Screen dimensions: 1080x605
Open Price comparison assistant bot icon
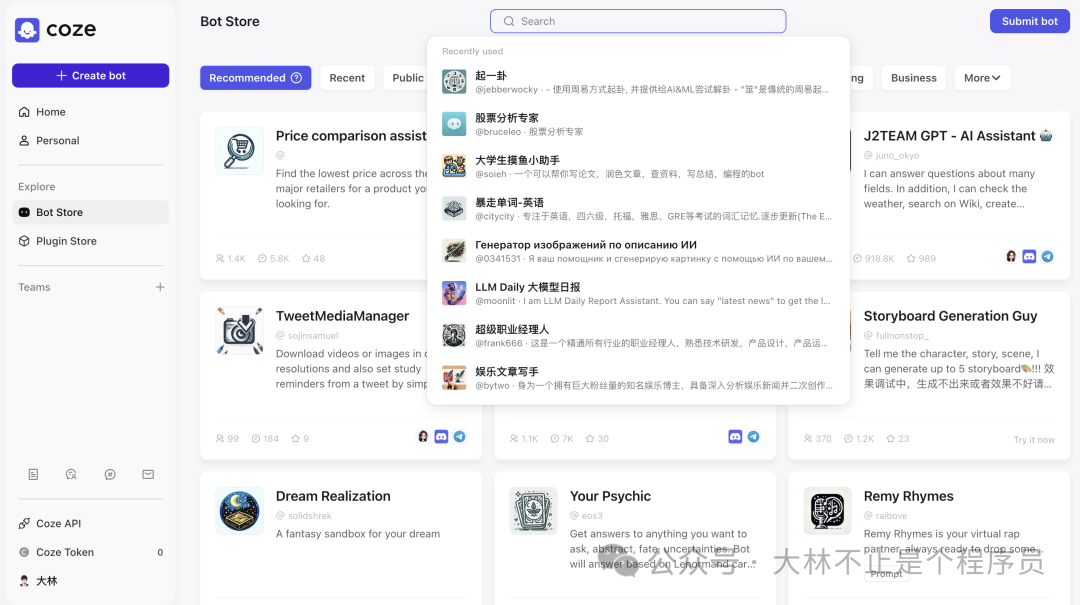coord(239,150)
